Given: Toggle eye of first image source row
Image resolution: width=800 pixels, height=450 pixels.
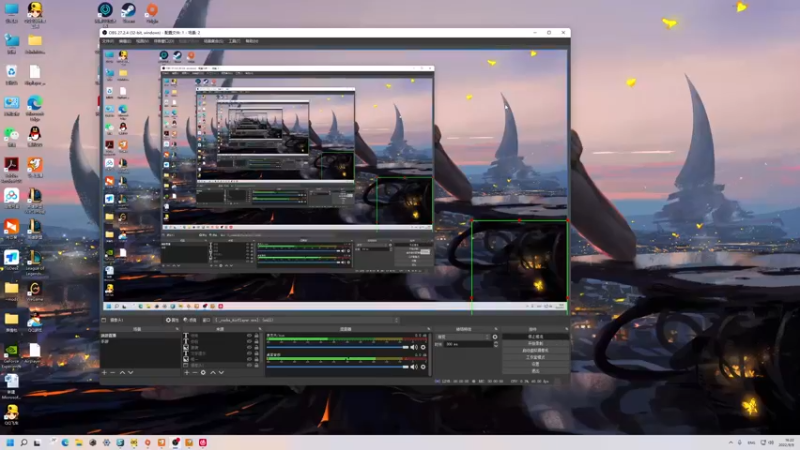Looking at the screenshot, I should pos(249,347).
